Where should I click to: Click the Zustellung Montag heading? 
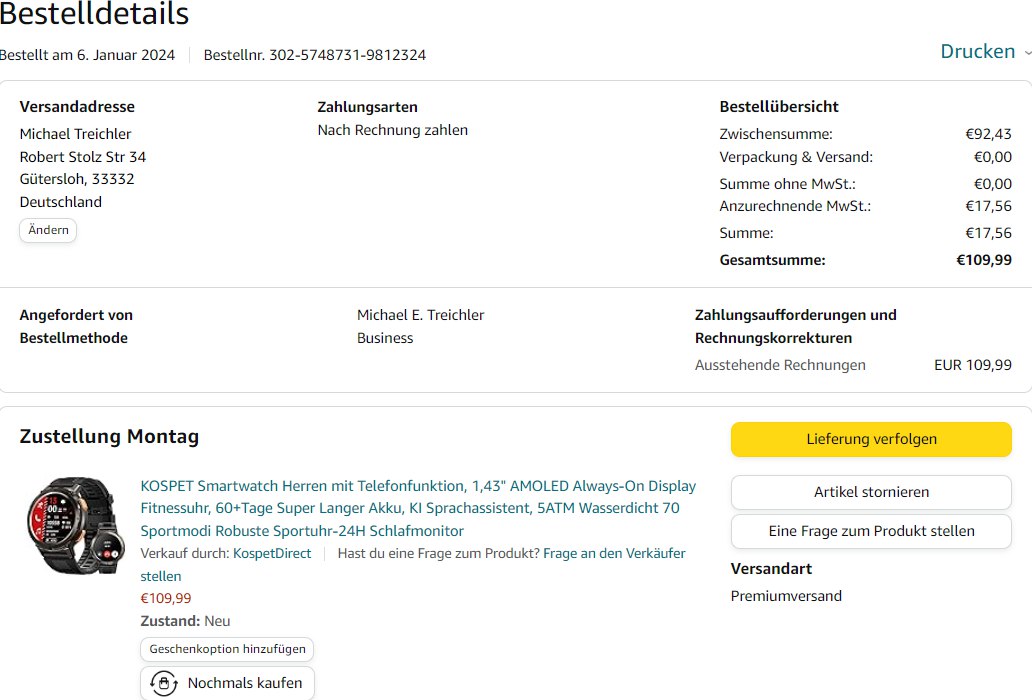click(109, 436)
